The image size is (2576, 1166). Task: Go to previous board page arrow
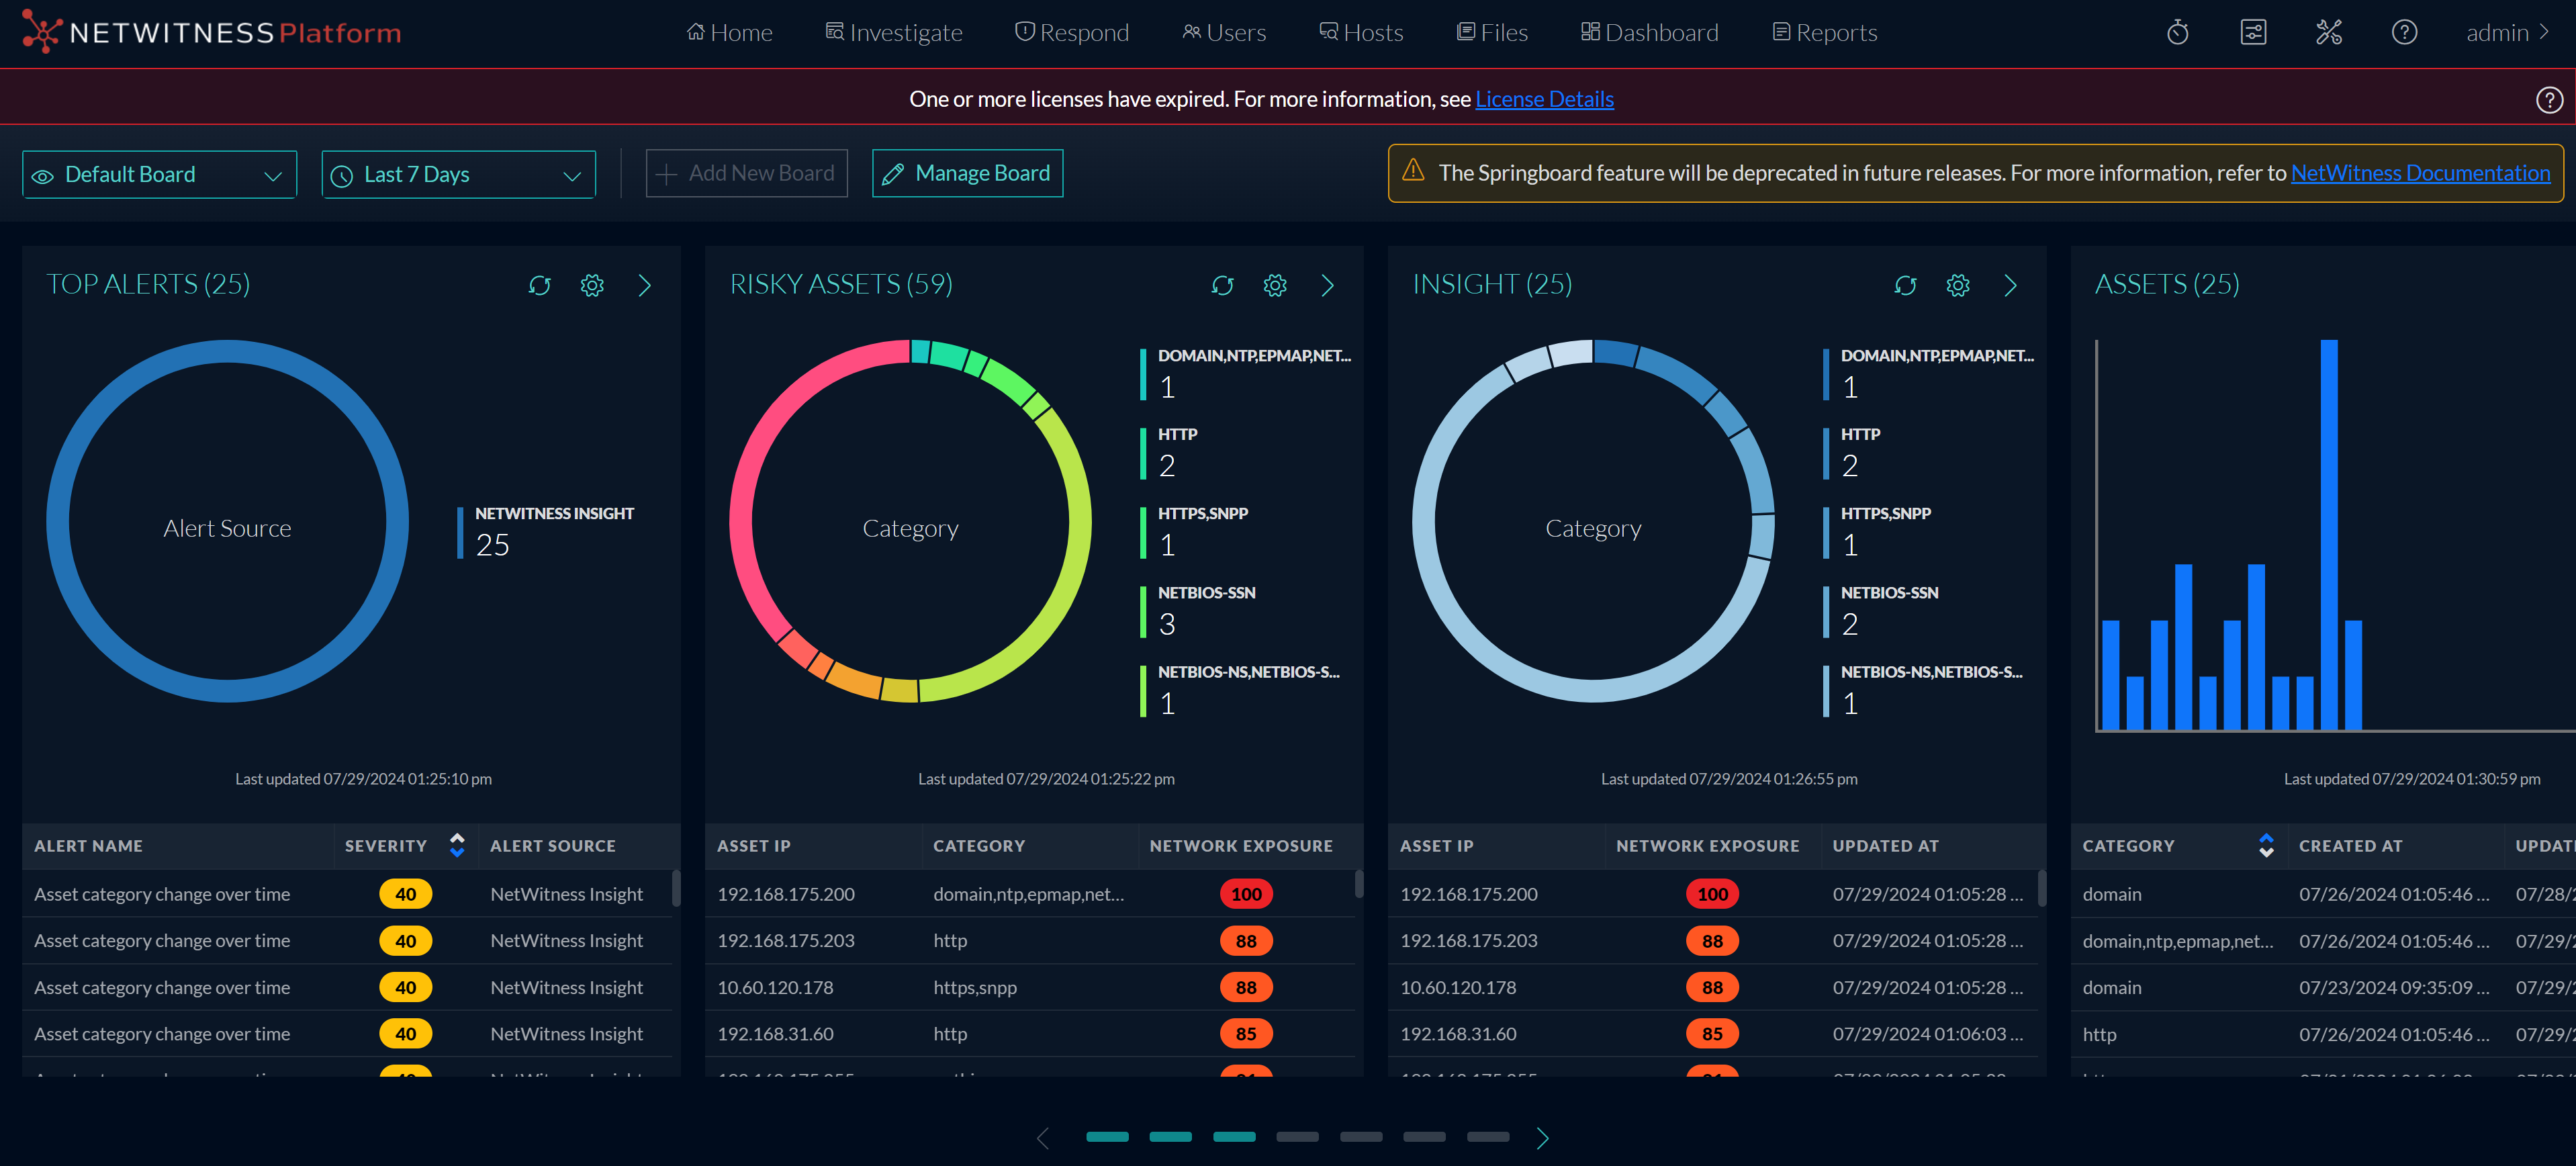[1043, 1137]
